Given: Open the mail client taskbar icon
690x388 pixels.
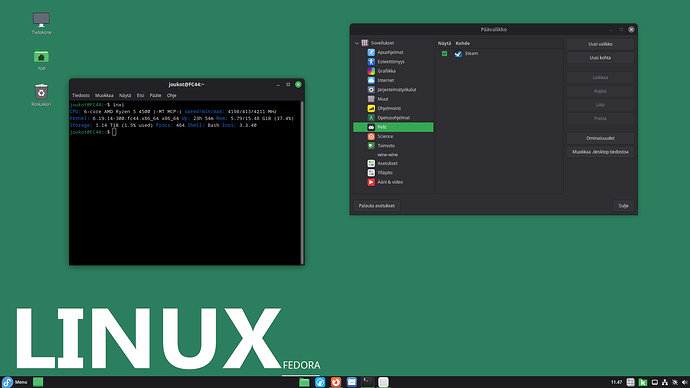Looking at the screenshot, I should coord(352,382).
